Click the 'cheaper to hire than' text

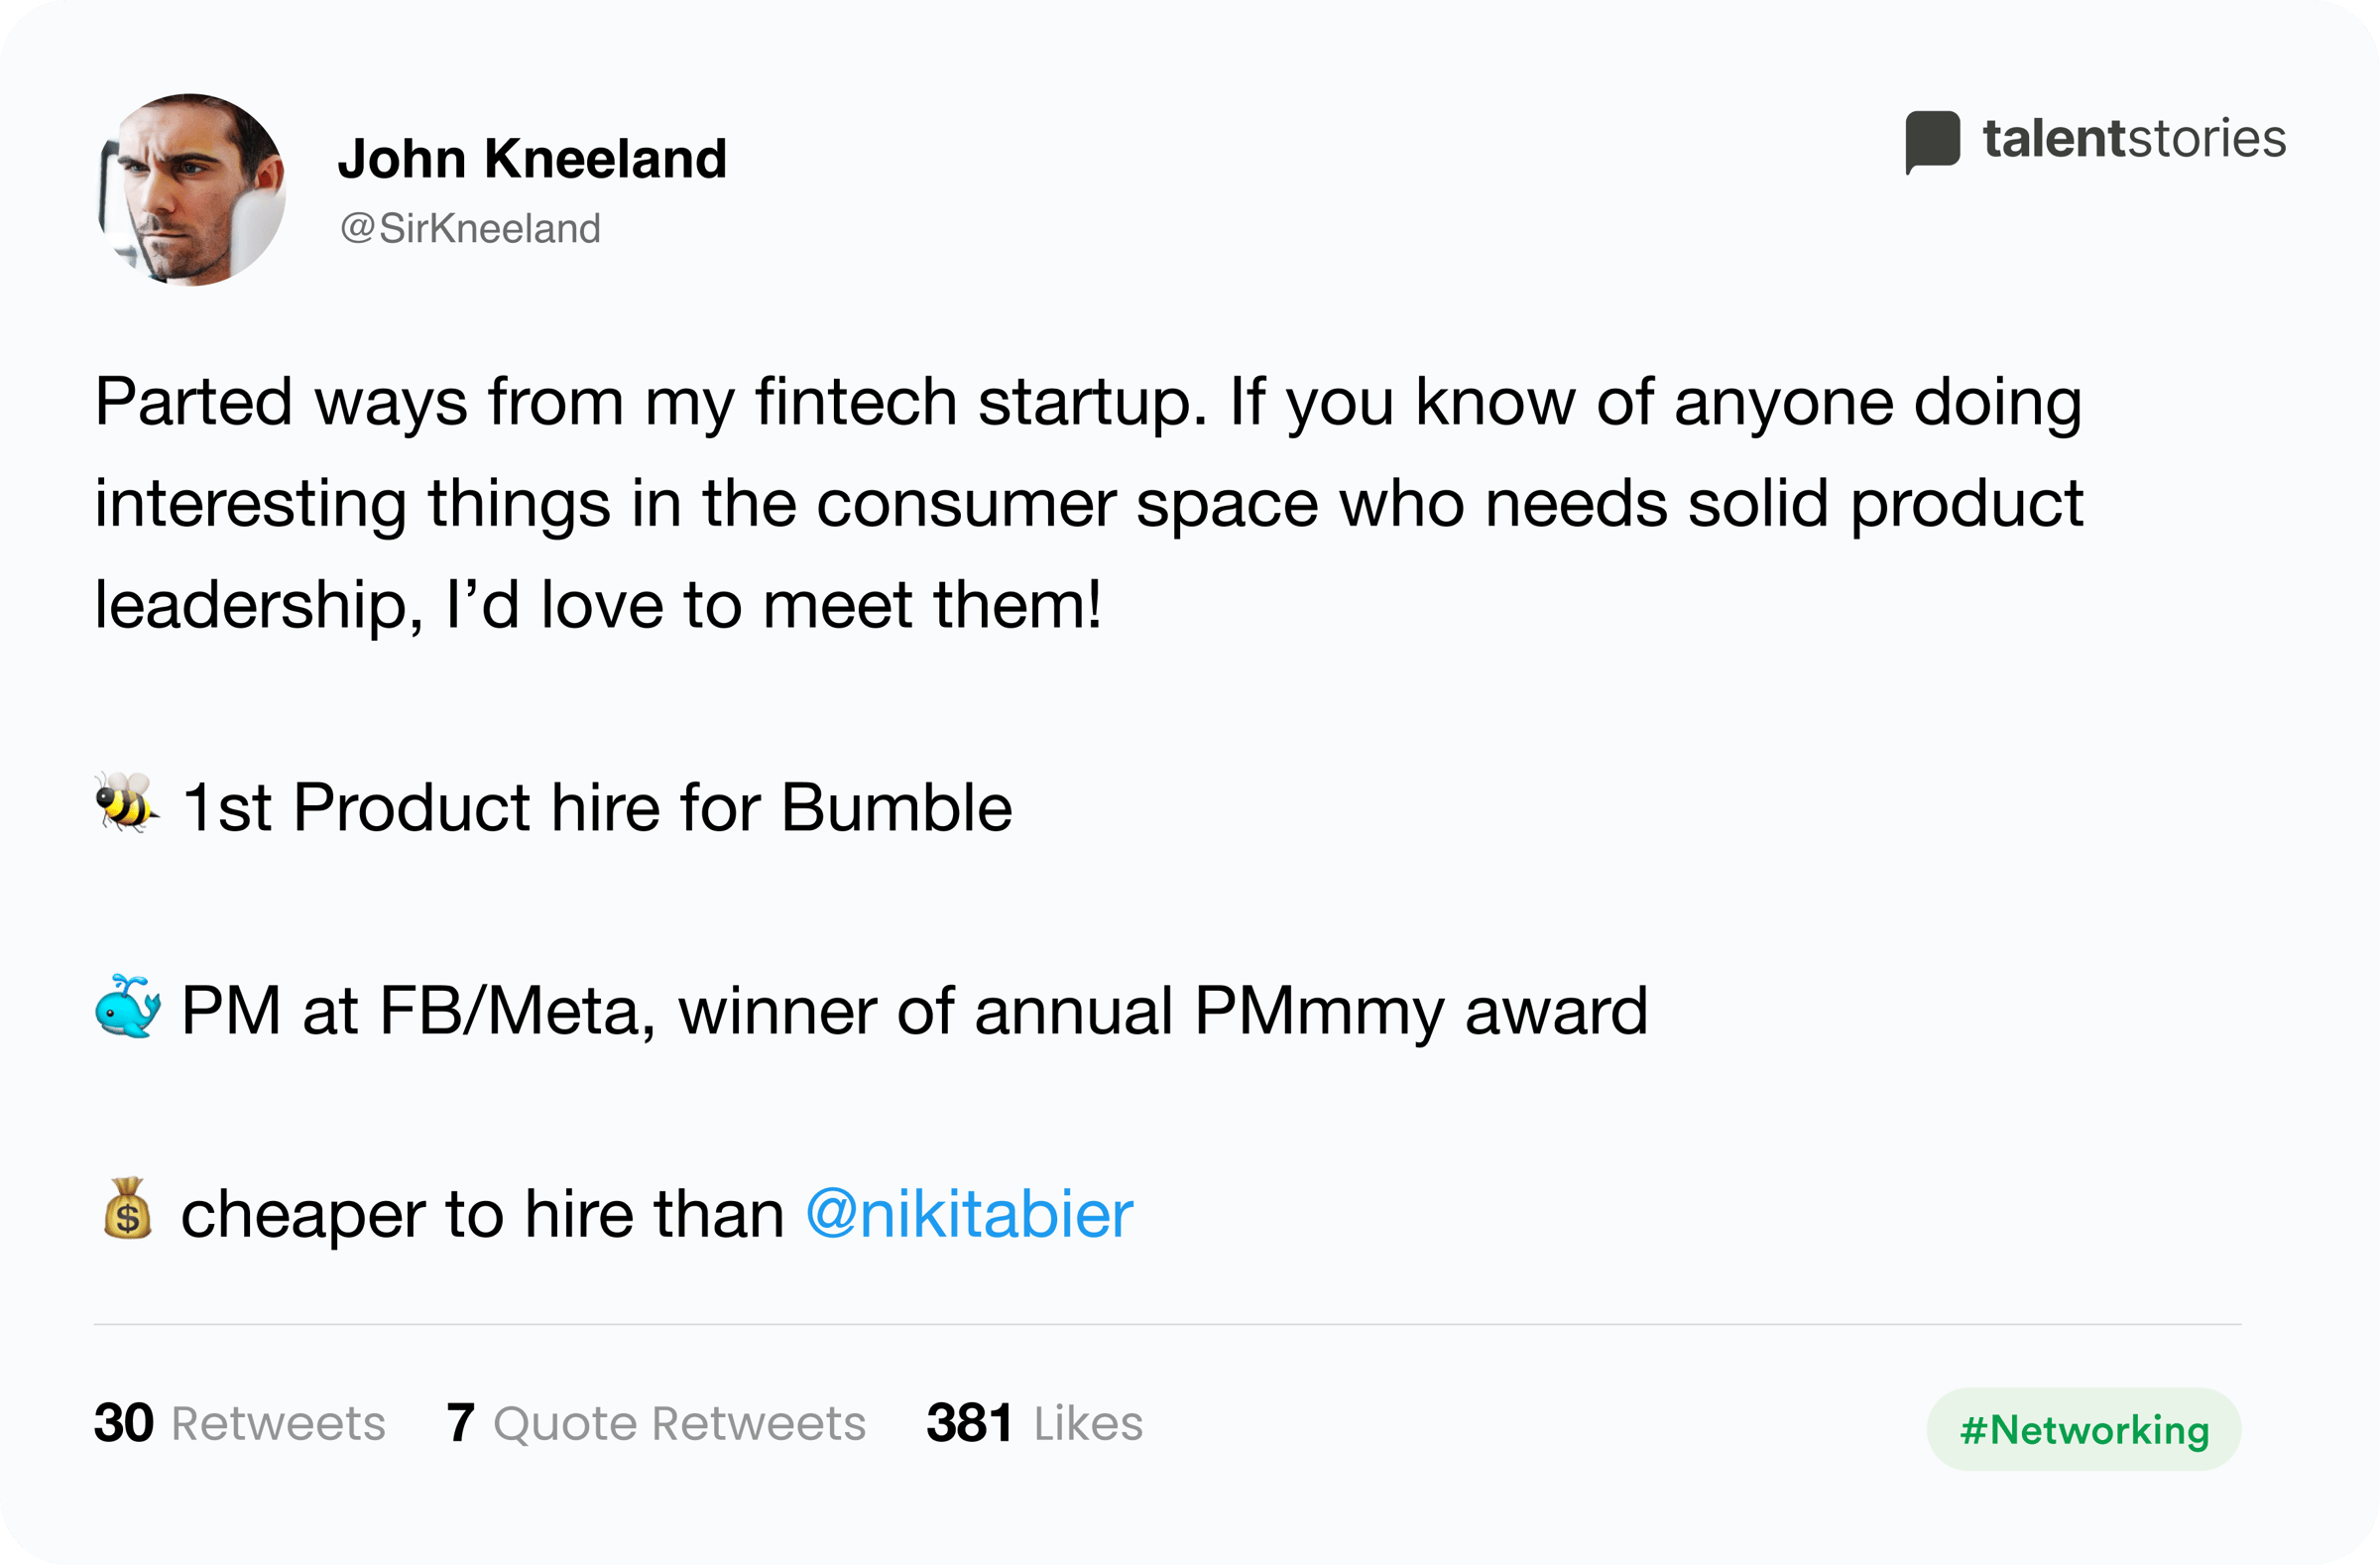[x=482, y=1214]
